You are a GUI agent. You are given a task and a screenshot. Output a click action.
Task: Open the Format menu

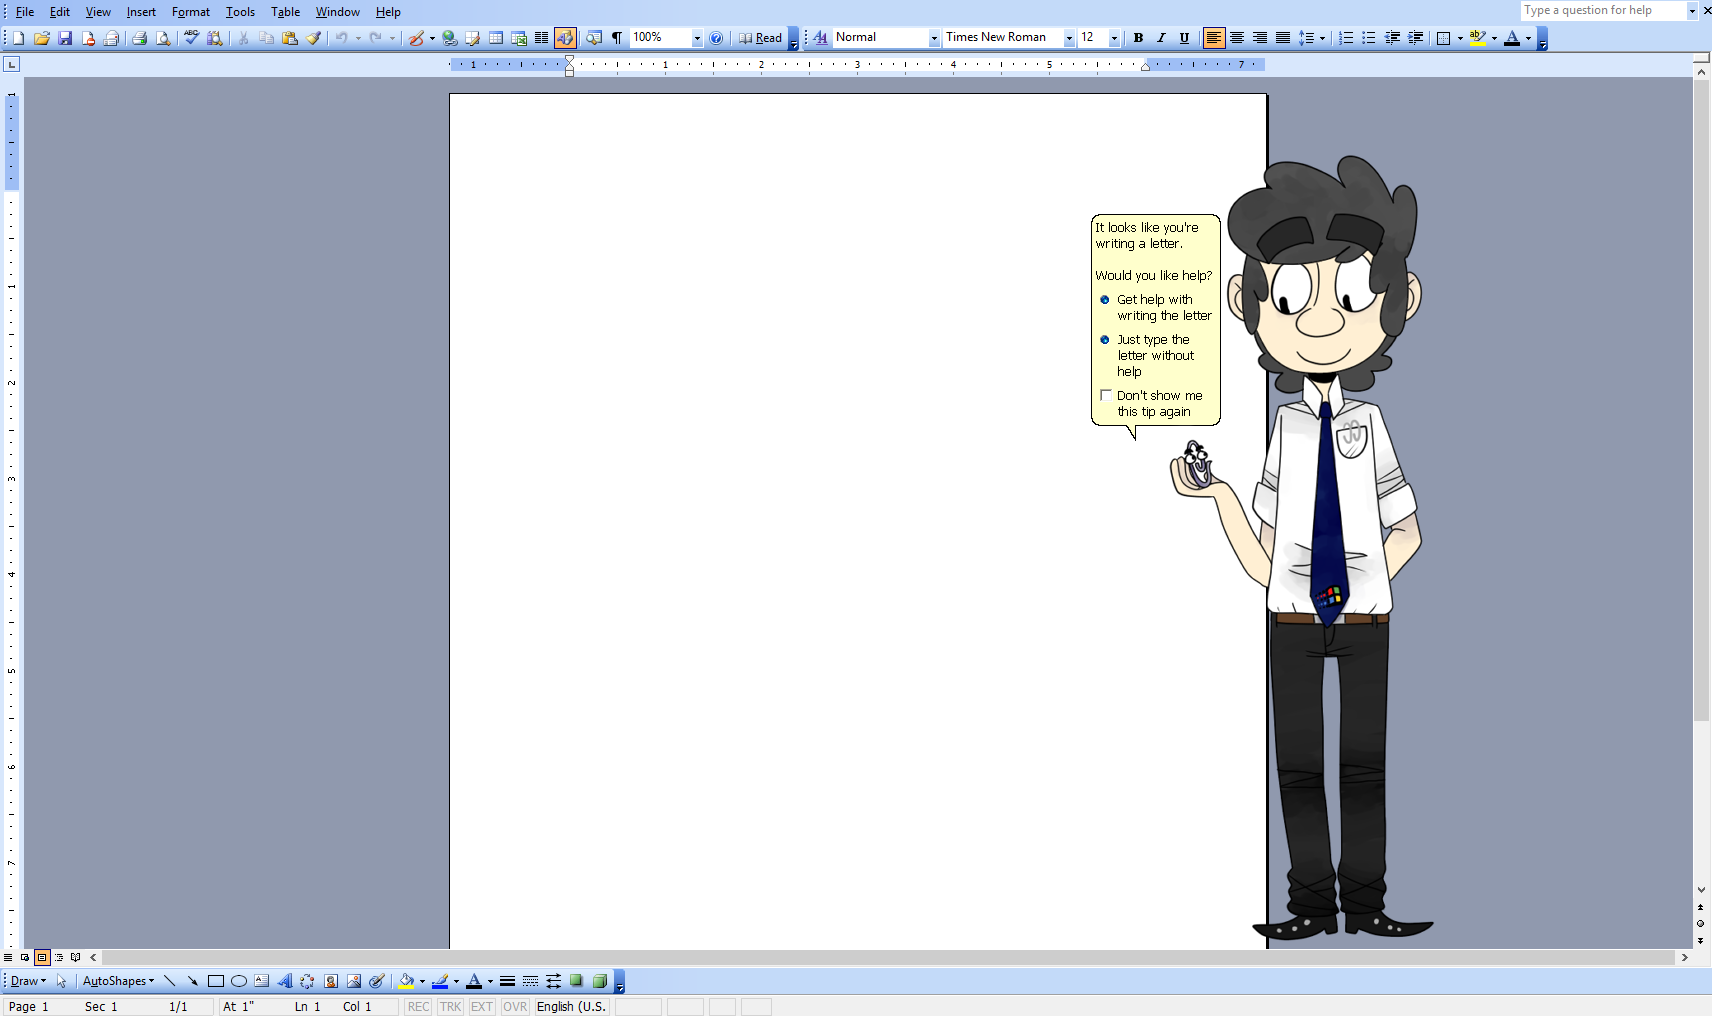click(191, 12)
